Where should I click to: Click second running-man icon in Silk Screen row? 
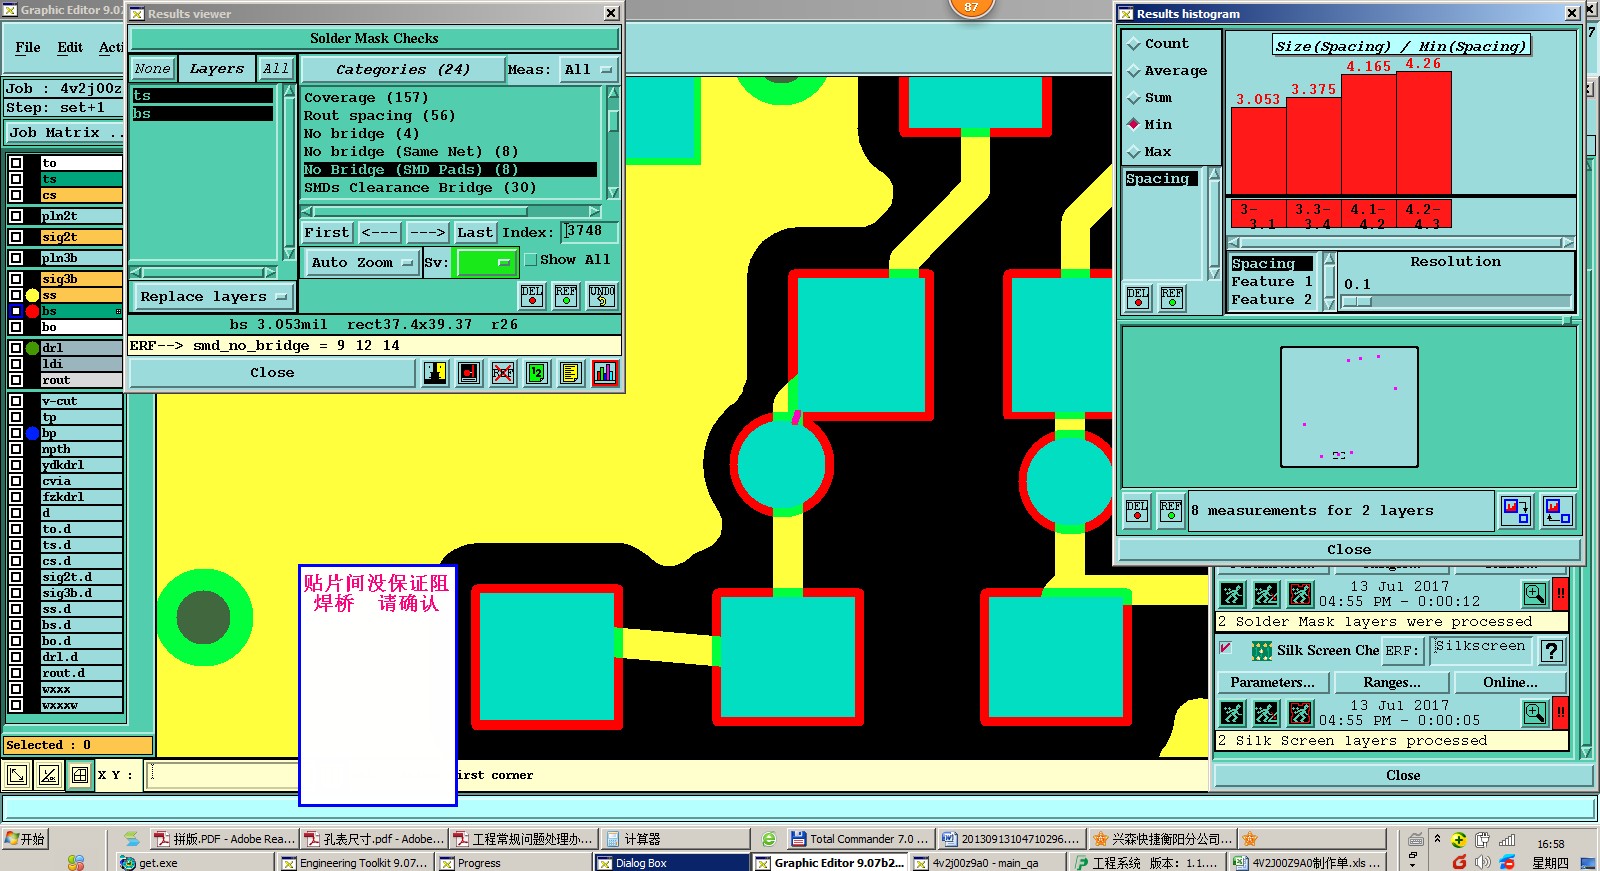[x=1266, y=713]
